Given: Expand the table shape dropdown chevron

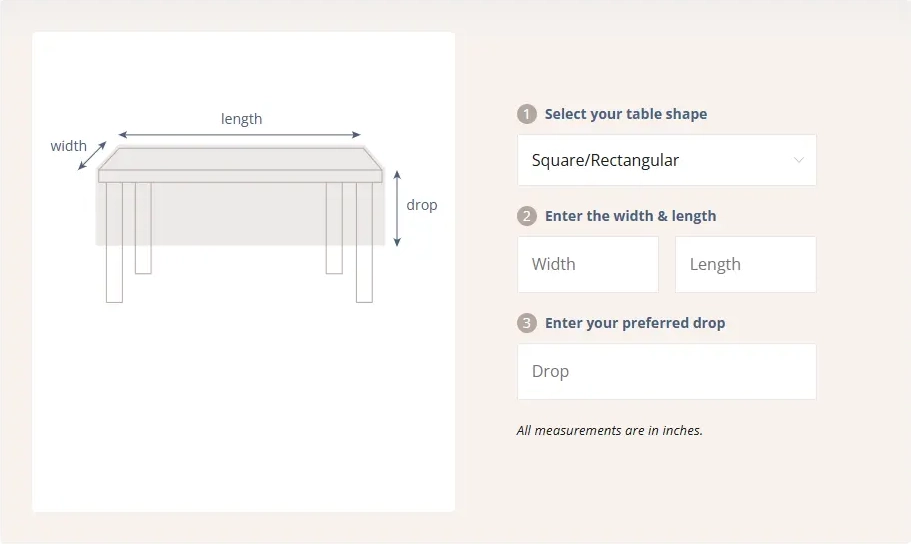Looking at the screenshot, I should (798, 160).
